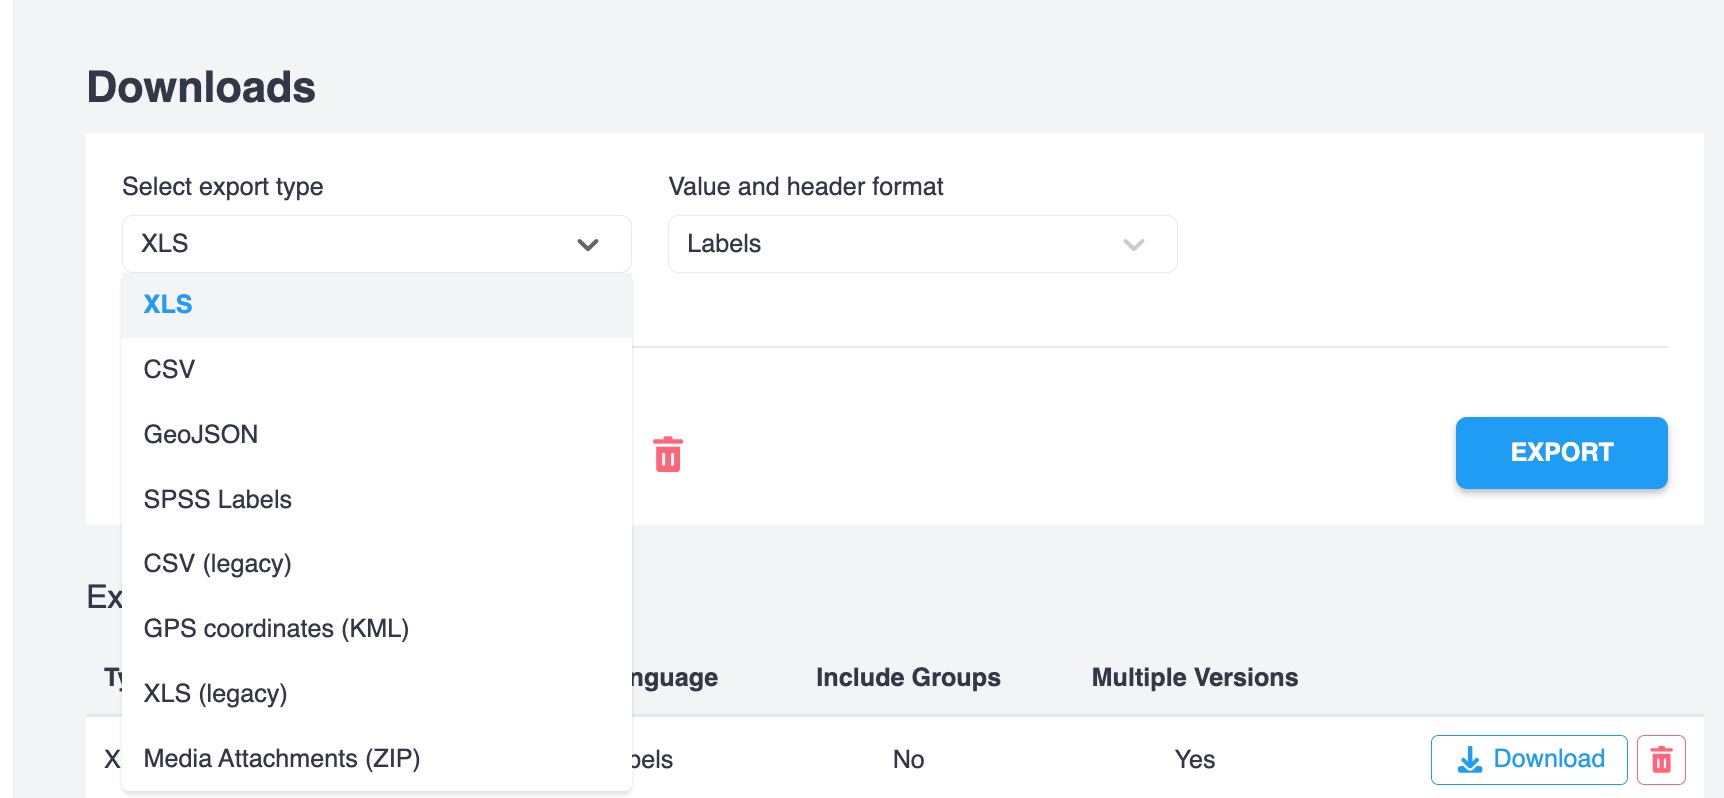Image resolution: width=1724 pixels, height=798 pixels.
Task: Click the Download button for the export
Action: point(1529,760)
